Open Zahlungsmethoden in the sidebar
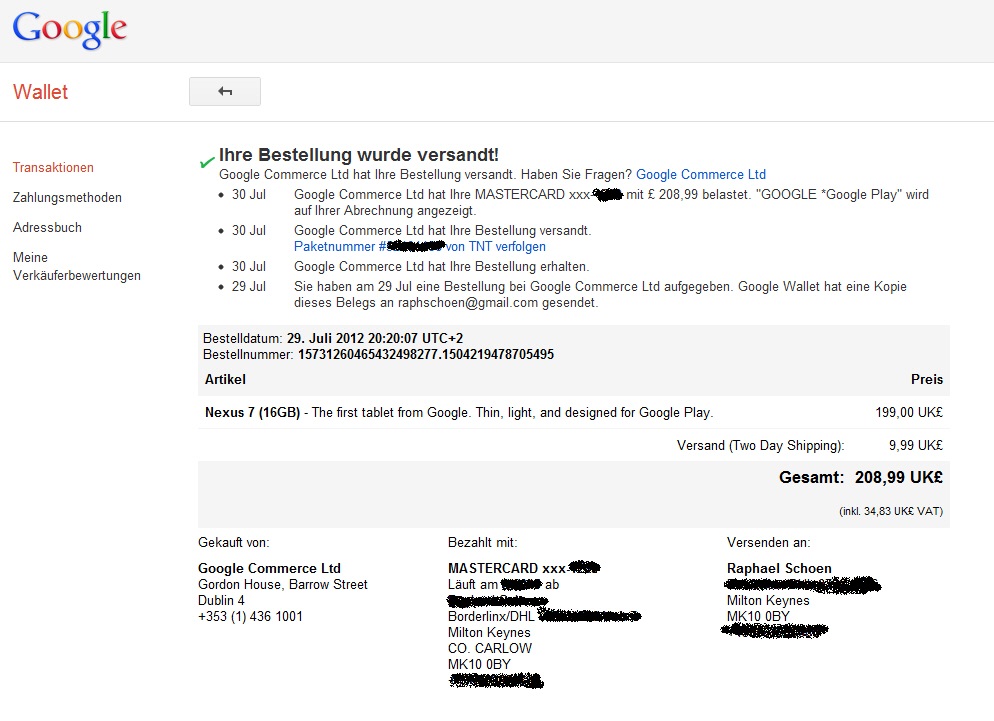The image size is (994, 721). [x=67, y=197]
